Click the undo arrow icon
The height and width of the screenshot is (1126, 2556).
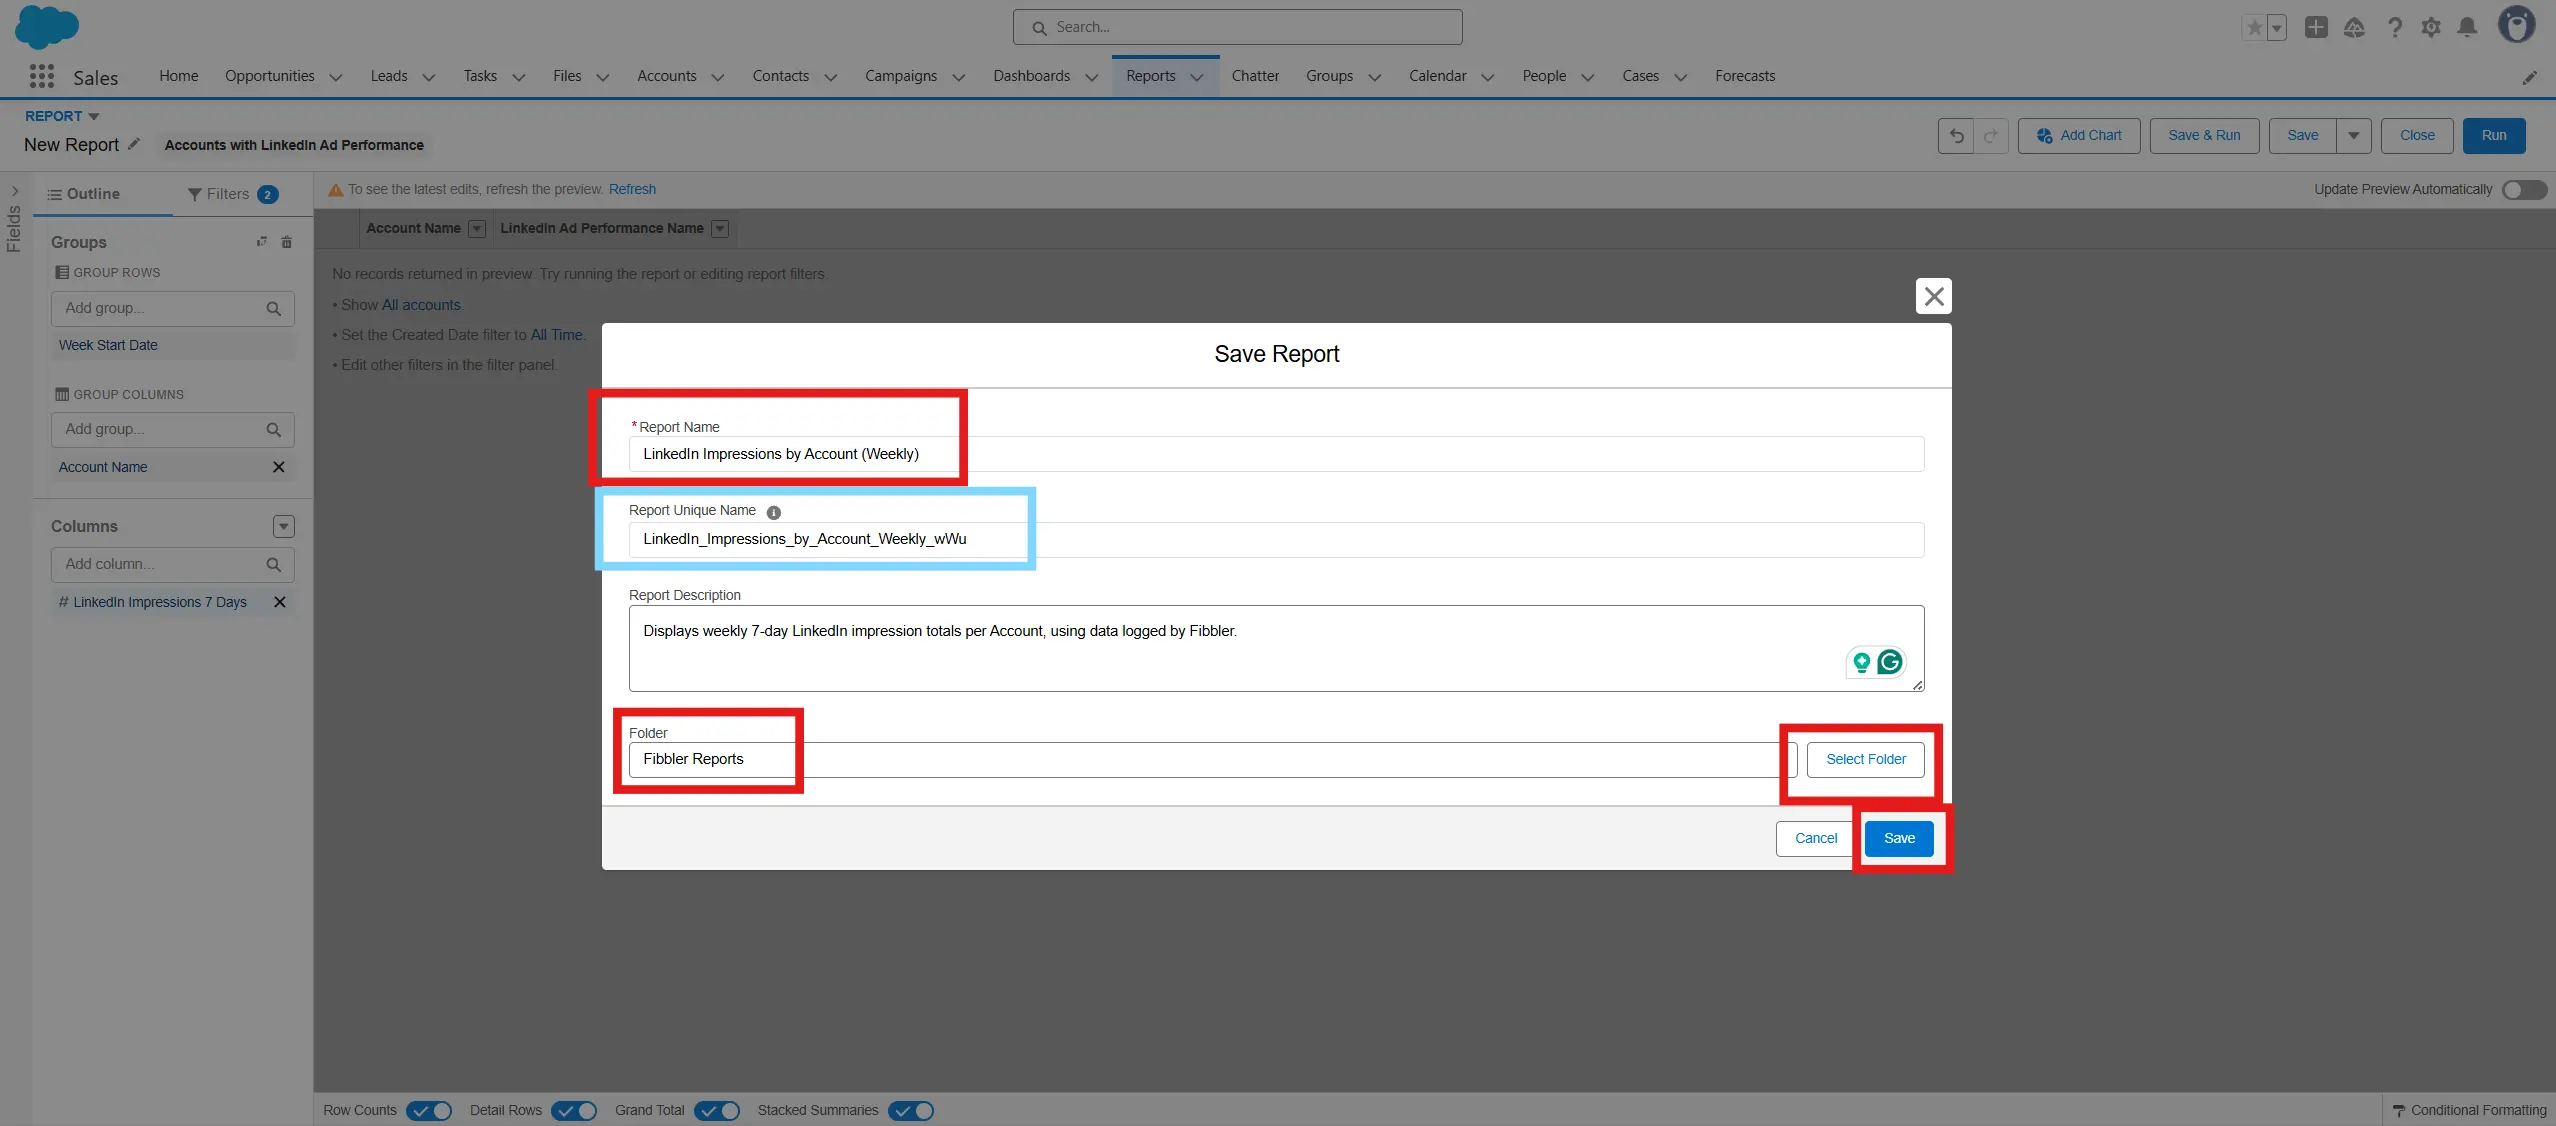pos(1956,136)
